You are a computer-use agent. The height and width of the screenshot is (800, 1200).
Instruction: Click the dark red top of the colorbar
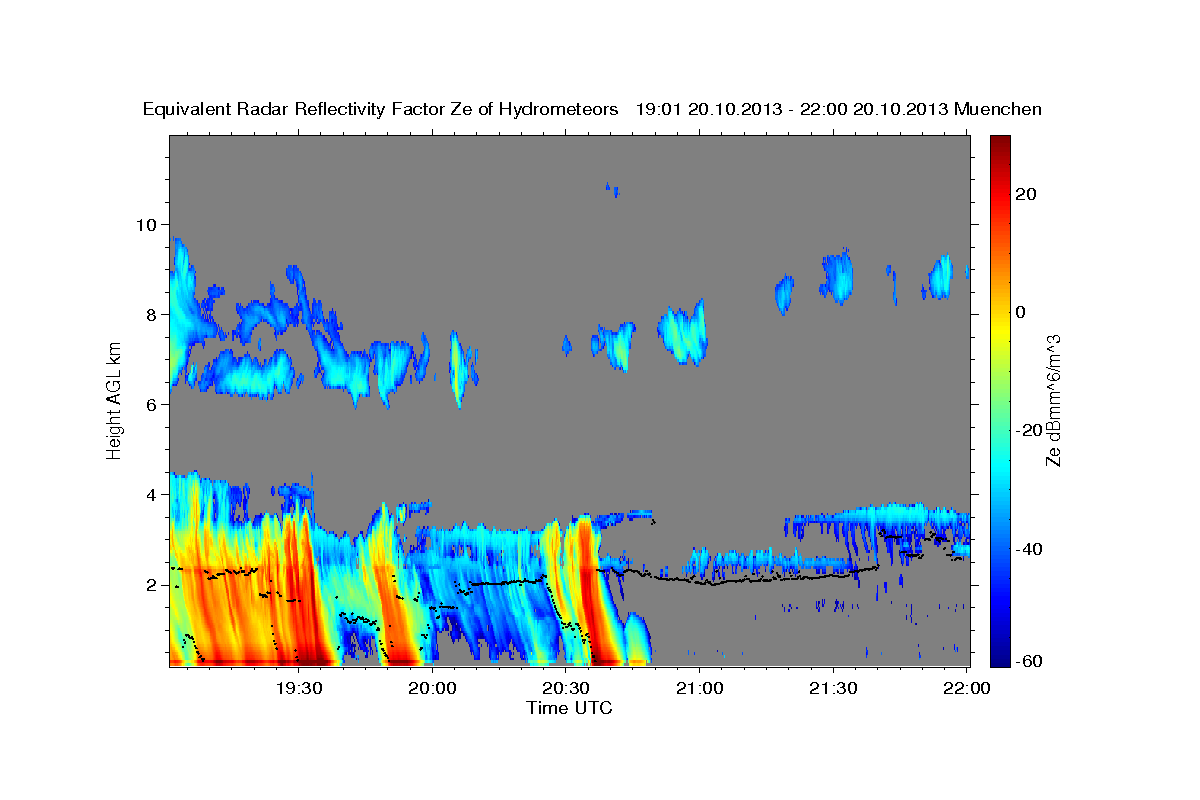coord(998,145)
